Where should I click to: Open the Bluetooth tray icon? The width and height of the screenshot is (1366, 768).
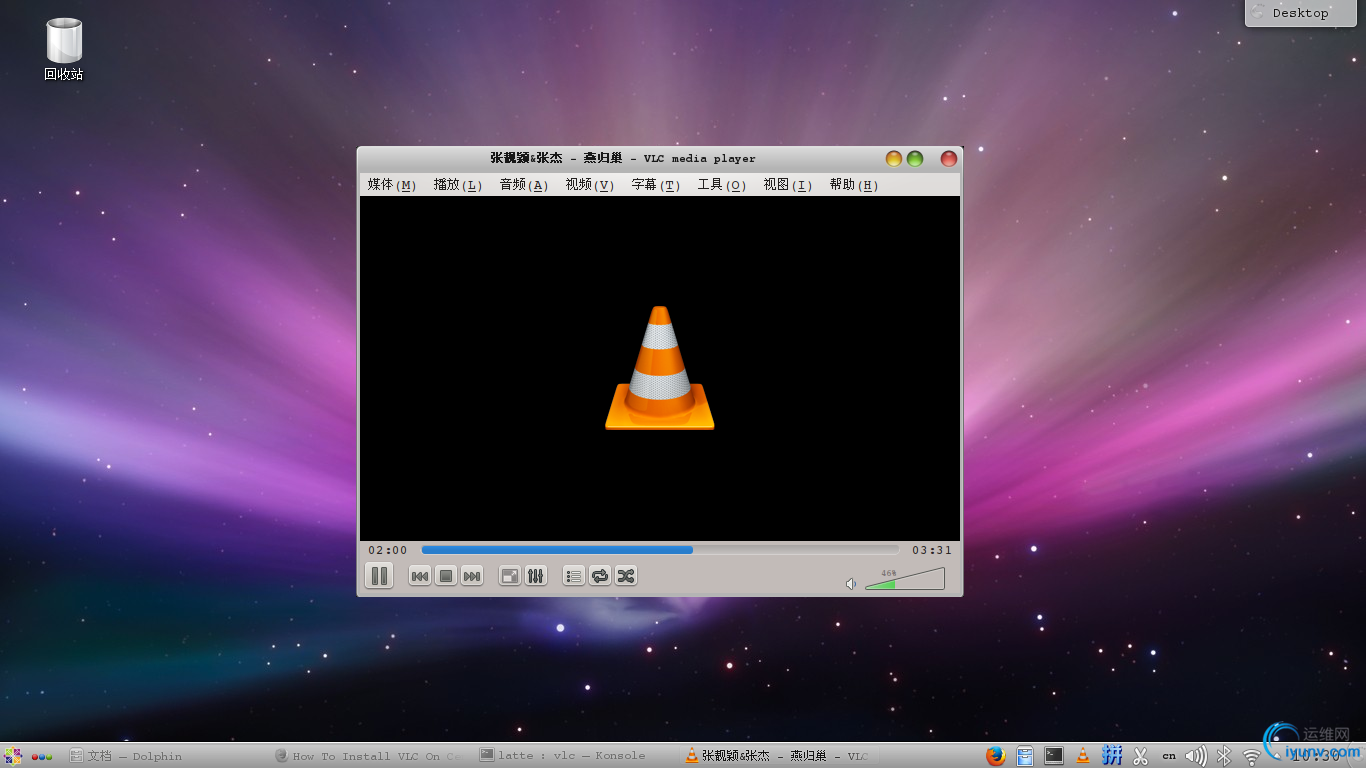[1224, 756]
